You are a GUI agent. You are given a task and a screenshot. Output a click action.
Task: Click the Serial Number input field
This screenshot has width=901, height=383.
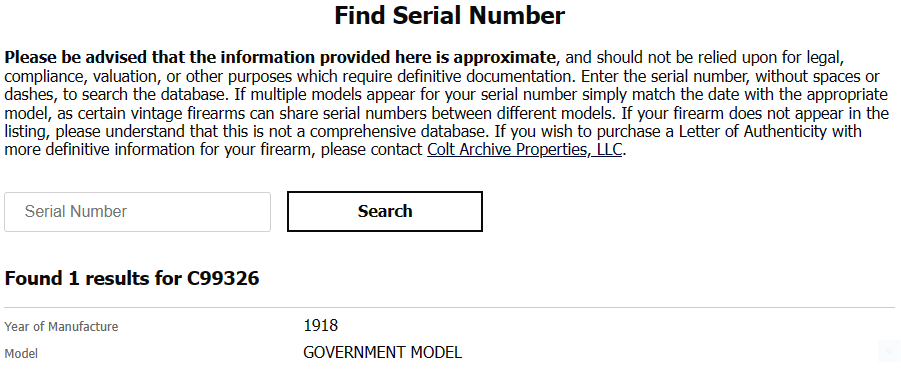tap(137, 212)
